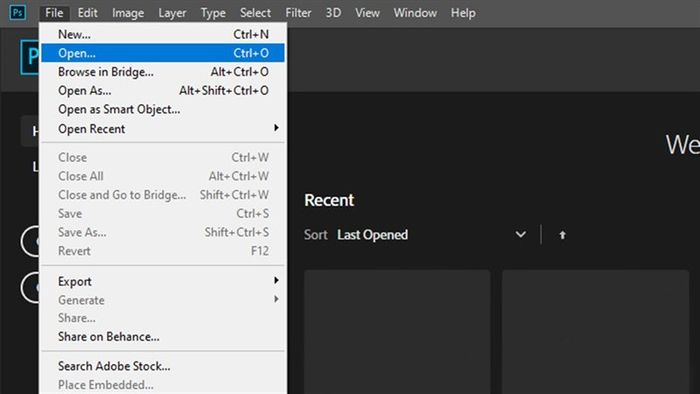This screenshot has height=394, width=700.
Task: Select the Open As... menu entry
Action: [x=163, y=91]
